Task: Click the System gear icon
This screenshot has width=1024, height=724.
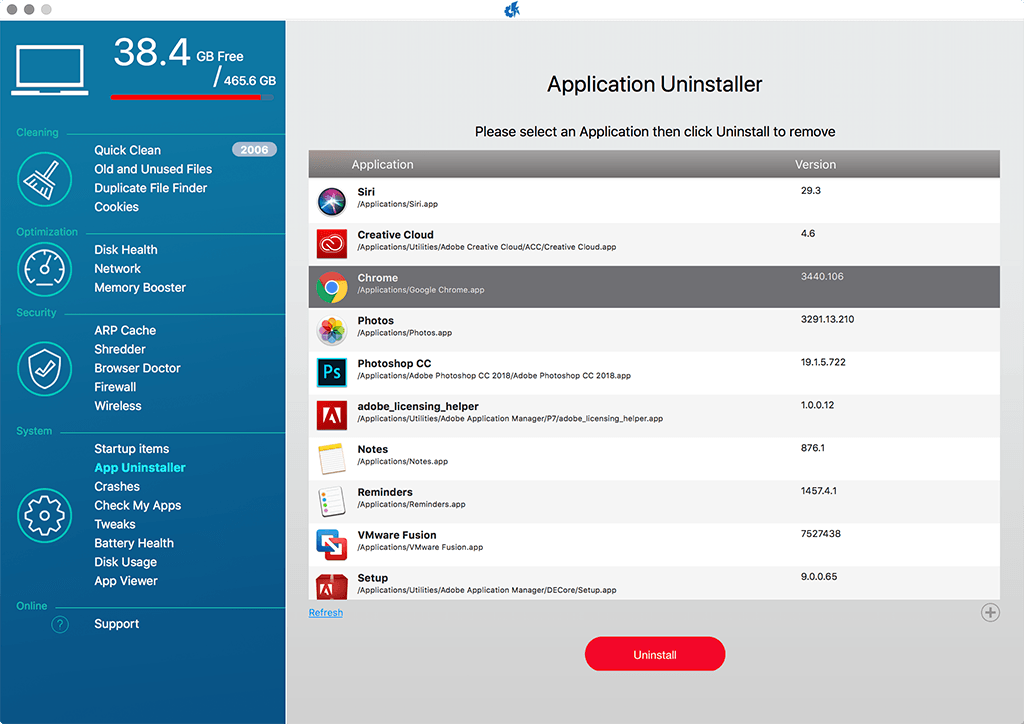Action: [x=44, y=516]
